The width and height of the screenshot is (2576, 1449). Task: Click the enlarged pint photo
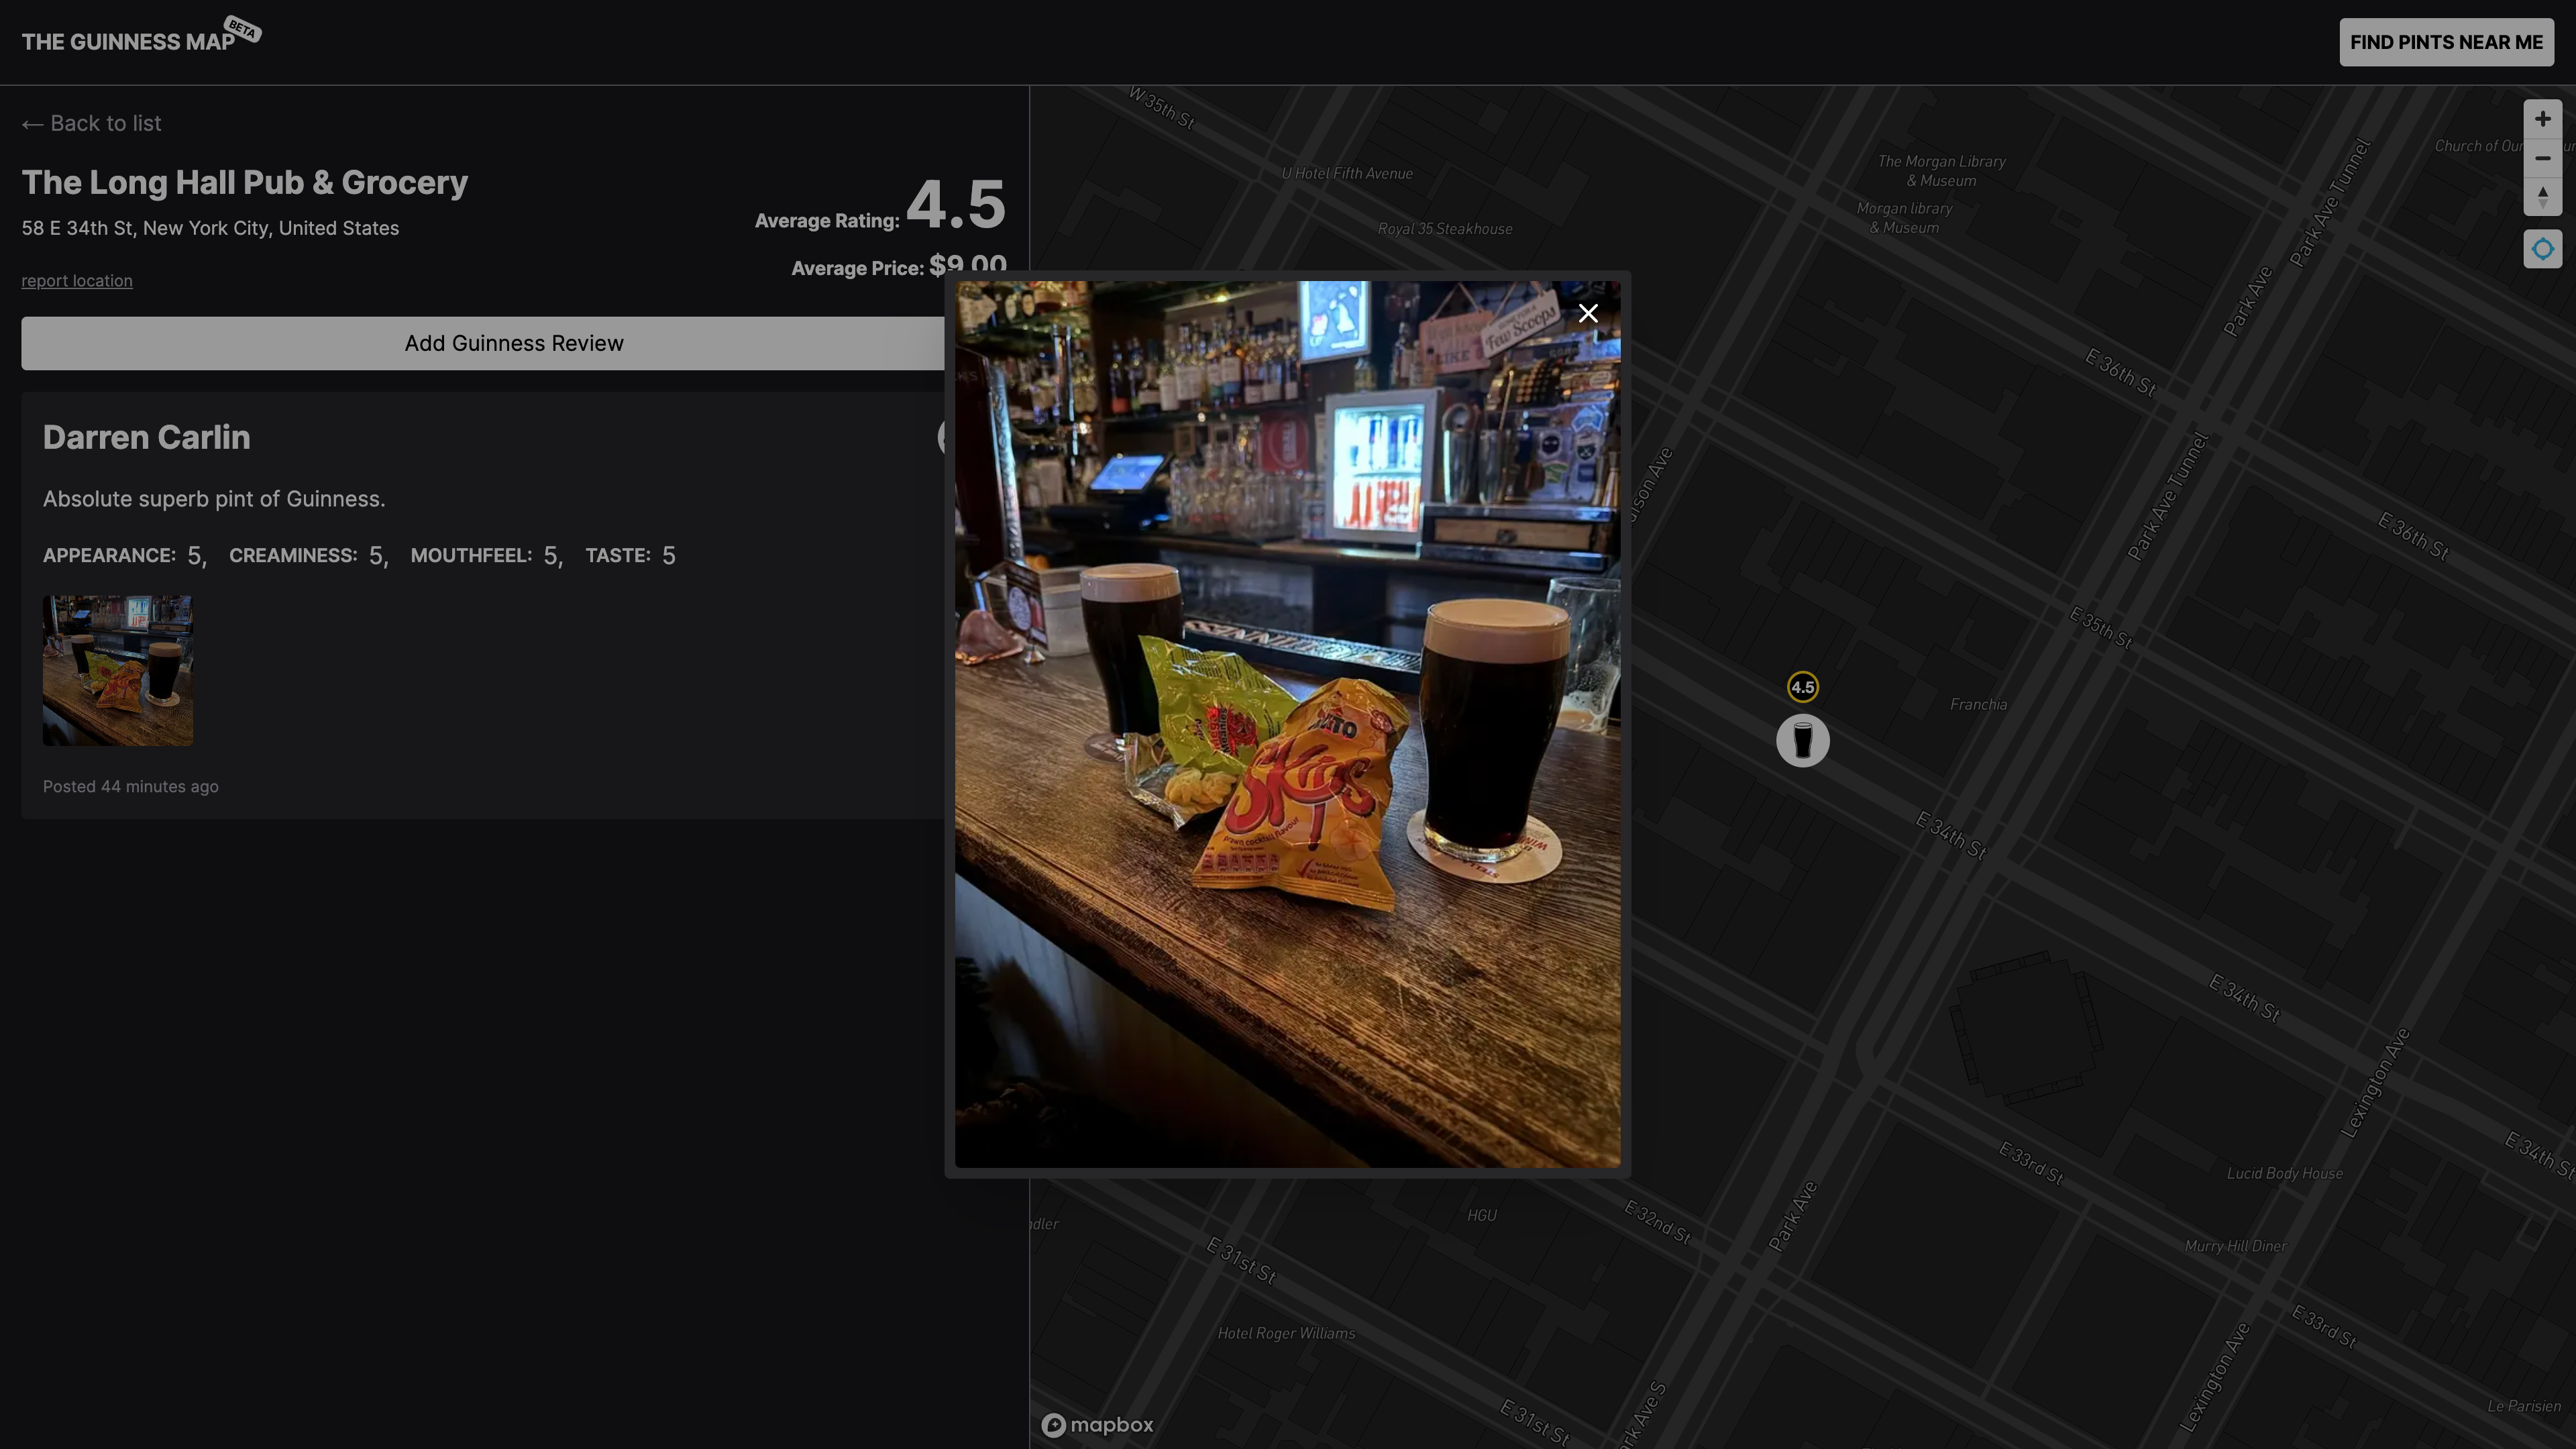(x=1287, y=724)
